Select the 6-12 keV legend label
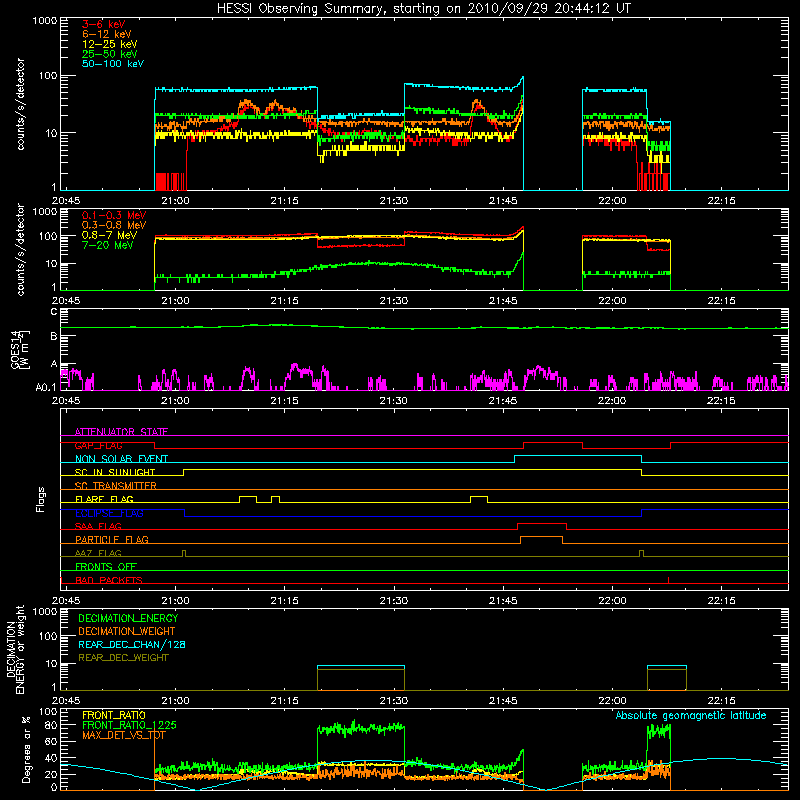The image size is (800, 800). (x=107, y=34)
